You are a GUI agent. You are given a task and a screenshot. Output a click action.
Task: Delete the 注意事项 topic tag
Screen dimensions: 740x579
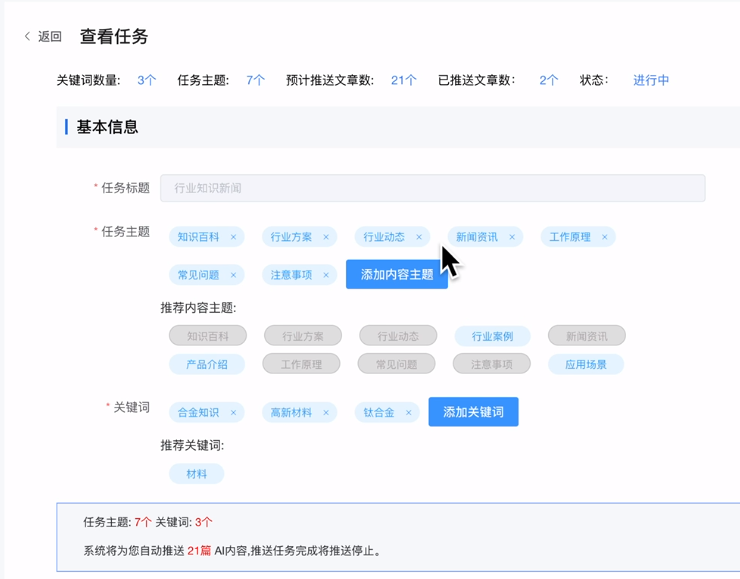tap(326, 275)
